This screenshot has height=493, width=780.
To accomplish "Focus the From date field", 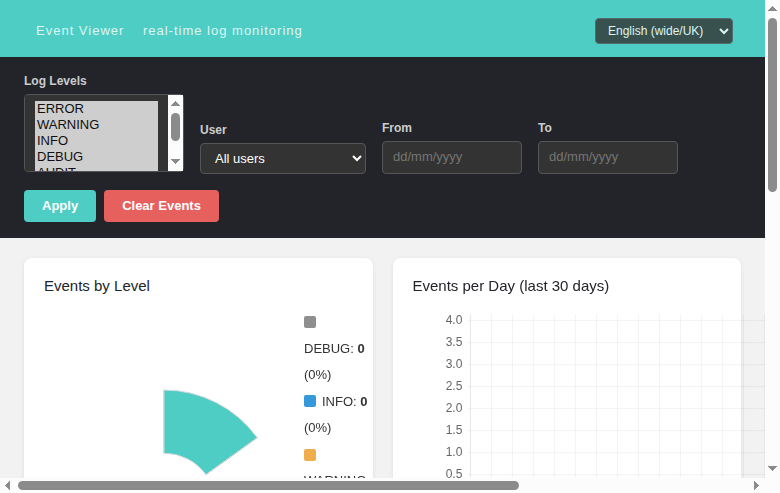I will coord(452,157).
